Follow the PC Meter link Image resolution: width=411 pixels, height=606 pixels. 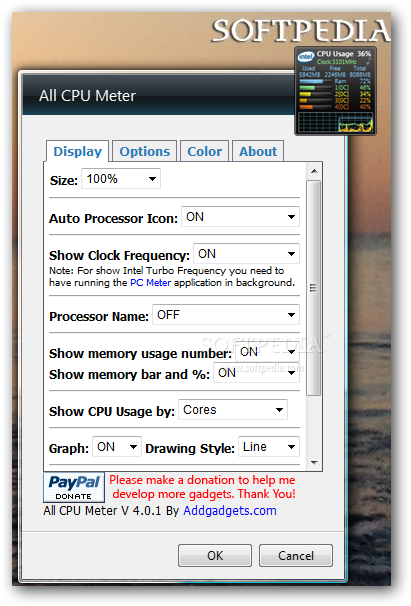[x=150, y=283]
